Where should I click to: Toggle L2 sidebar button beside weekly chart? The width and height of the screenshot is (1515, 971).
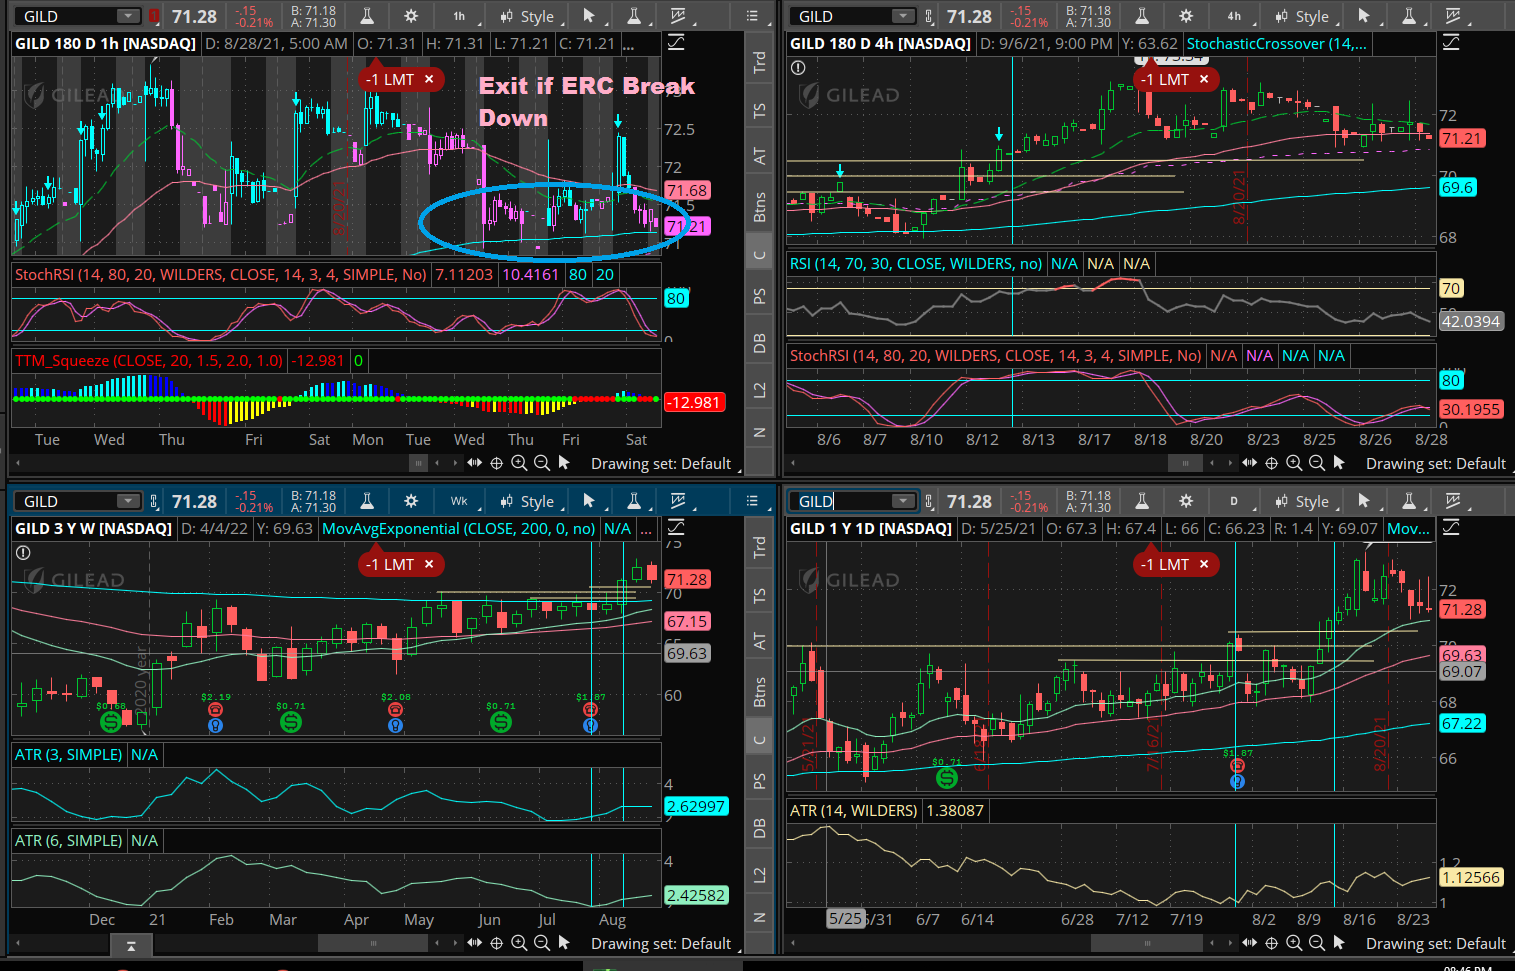pyautogui.click(x=760, y=875)
